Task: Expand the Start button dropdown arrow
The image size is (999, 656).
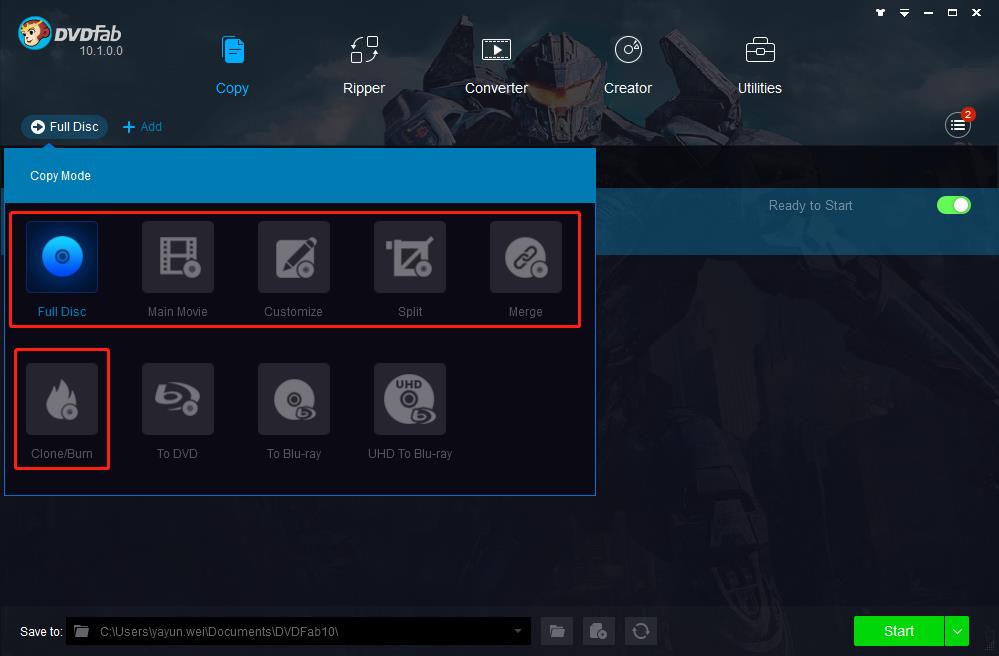Action: coord(957,631)
